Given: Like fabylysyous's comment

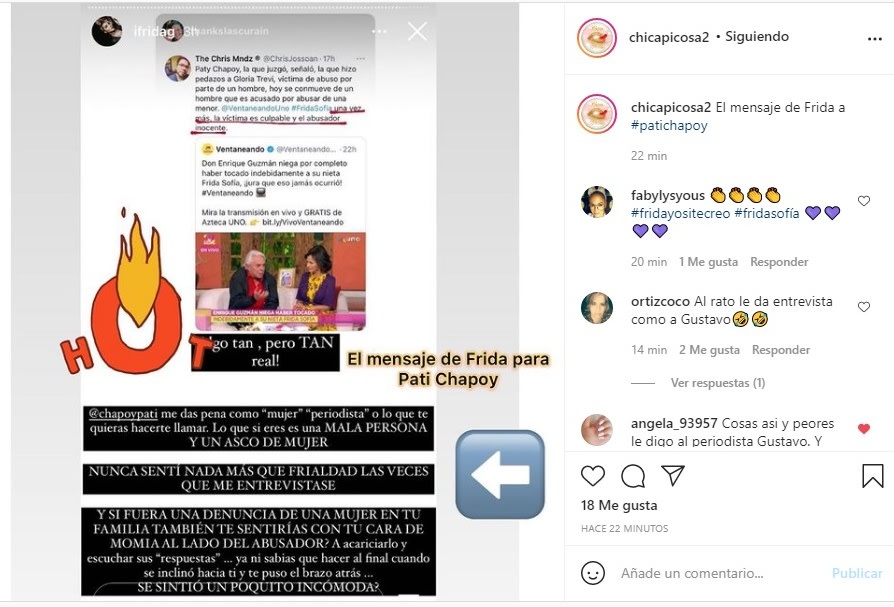Looking at the screenshot, I should (x=864, y=201).
